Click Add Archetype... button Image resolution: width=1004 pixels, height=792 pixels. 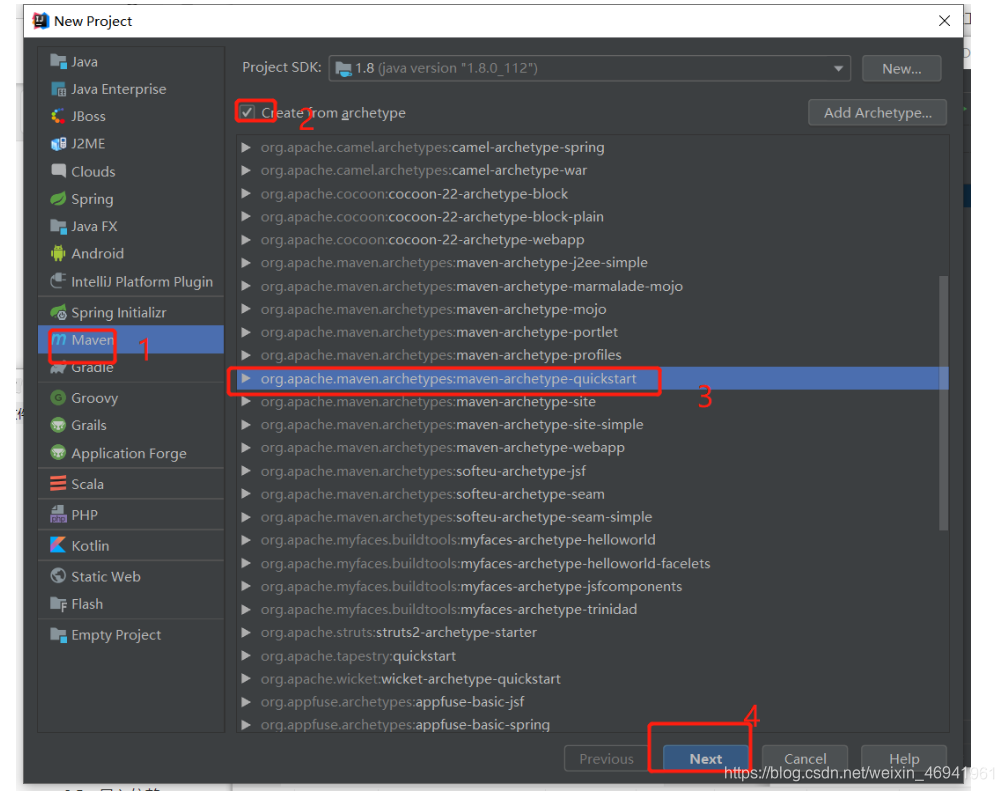click(x=877, y=113)
